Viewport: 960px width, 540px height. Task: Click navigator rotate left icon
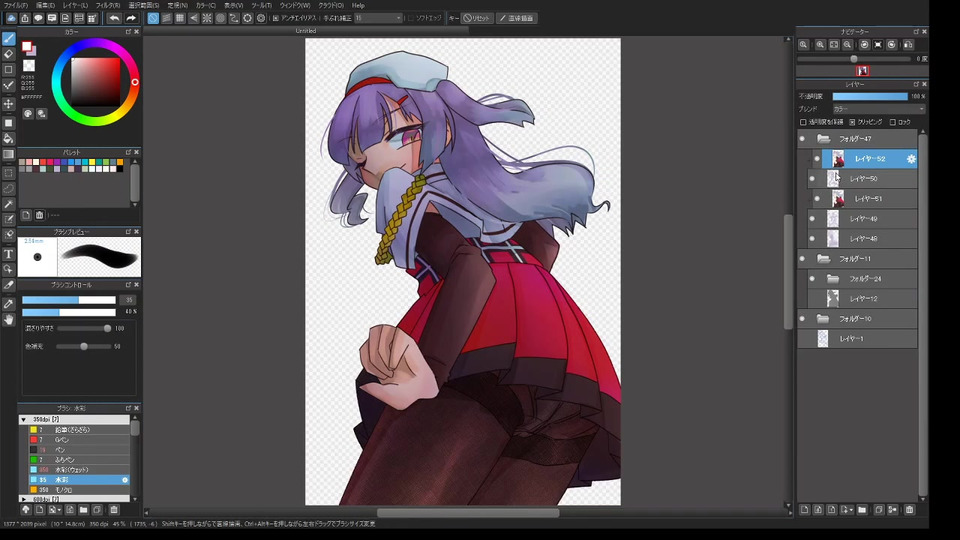click(x=864, y=45)
